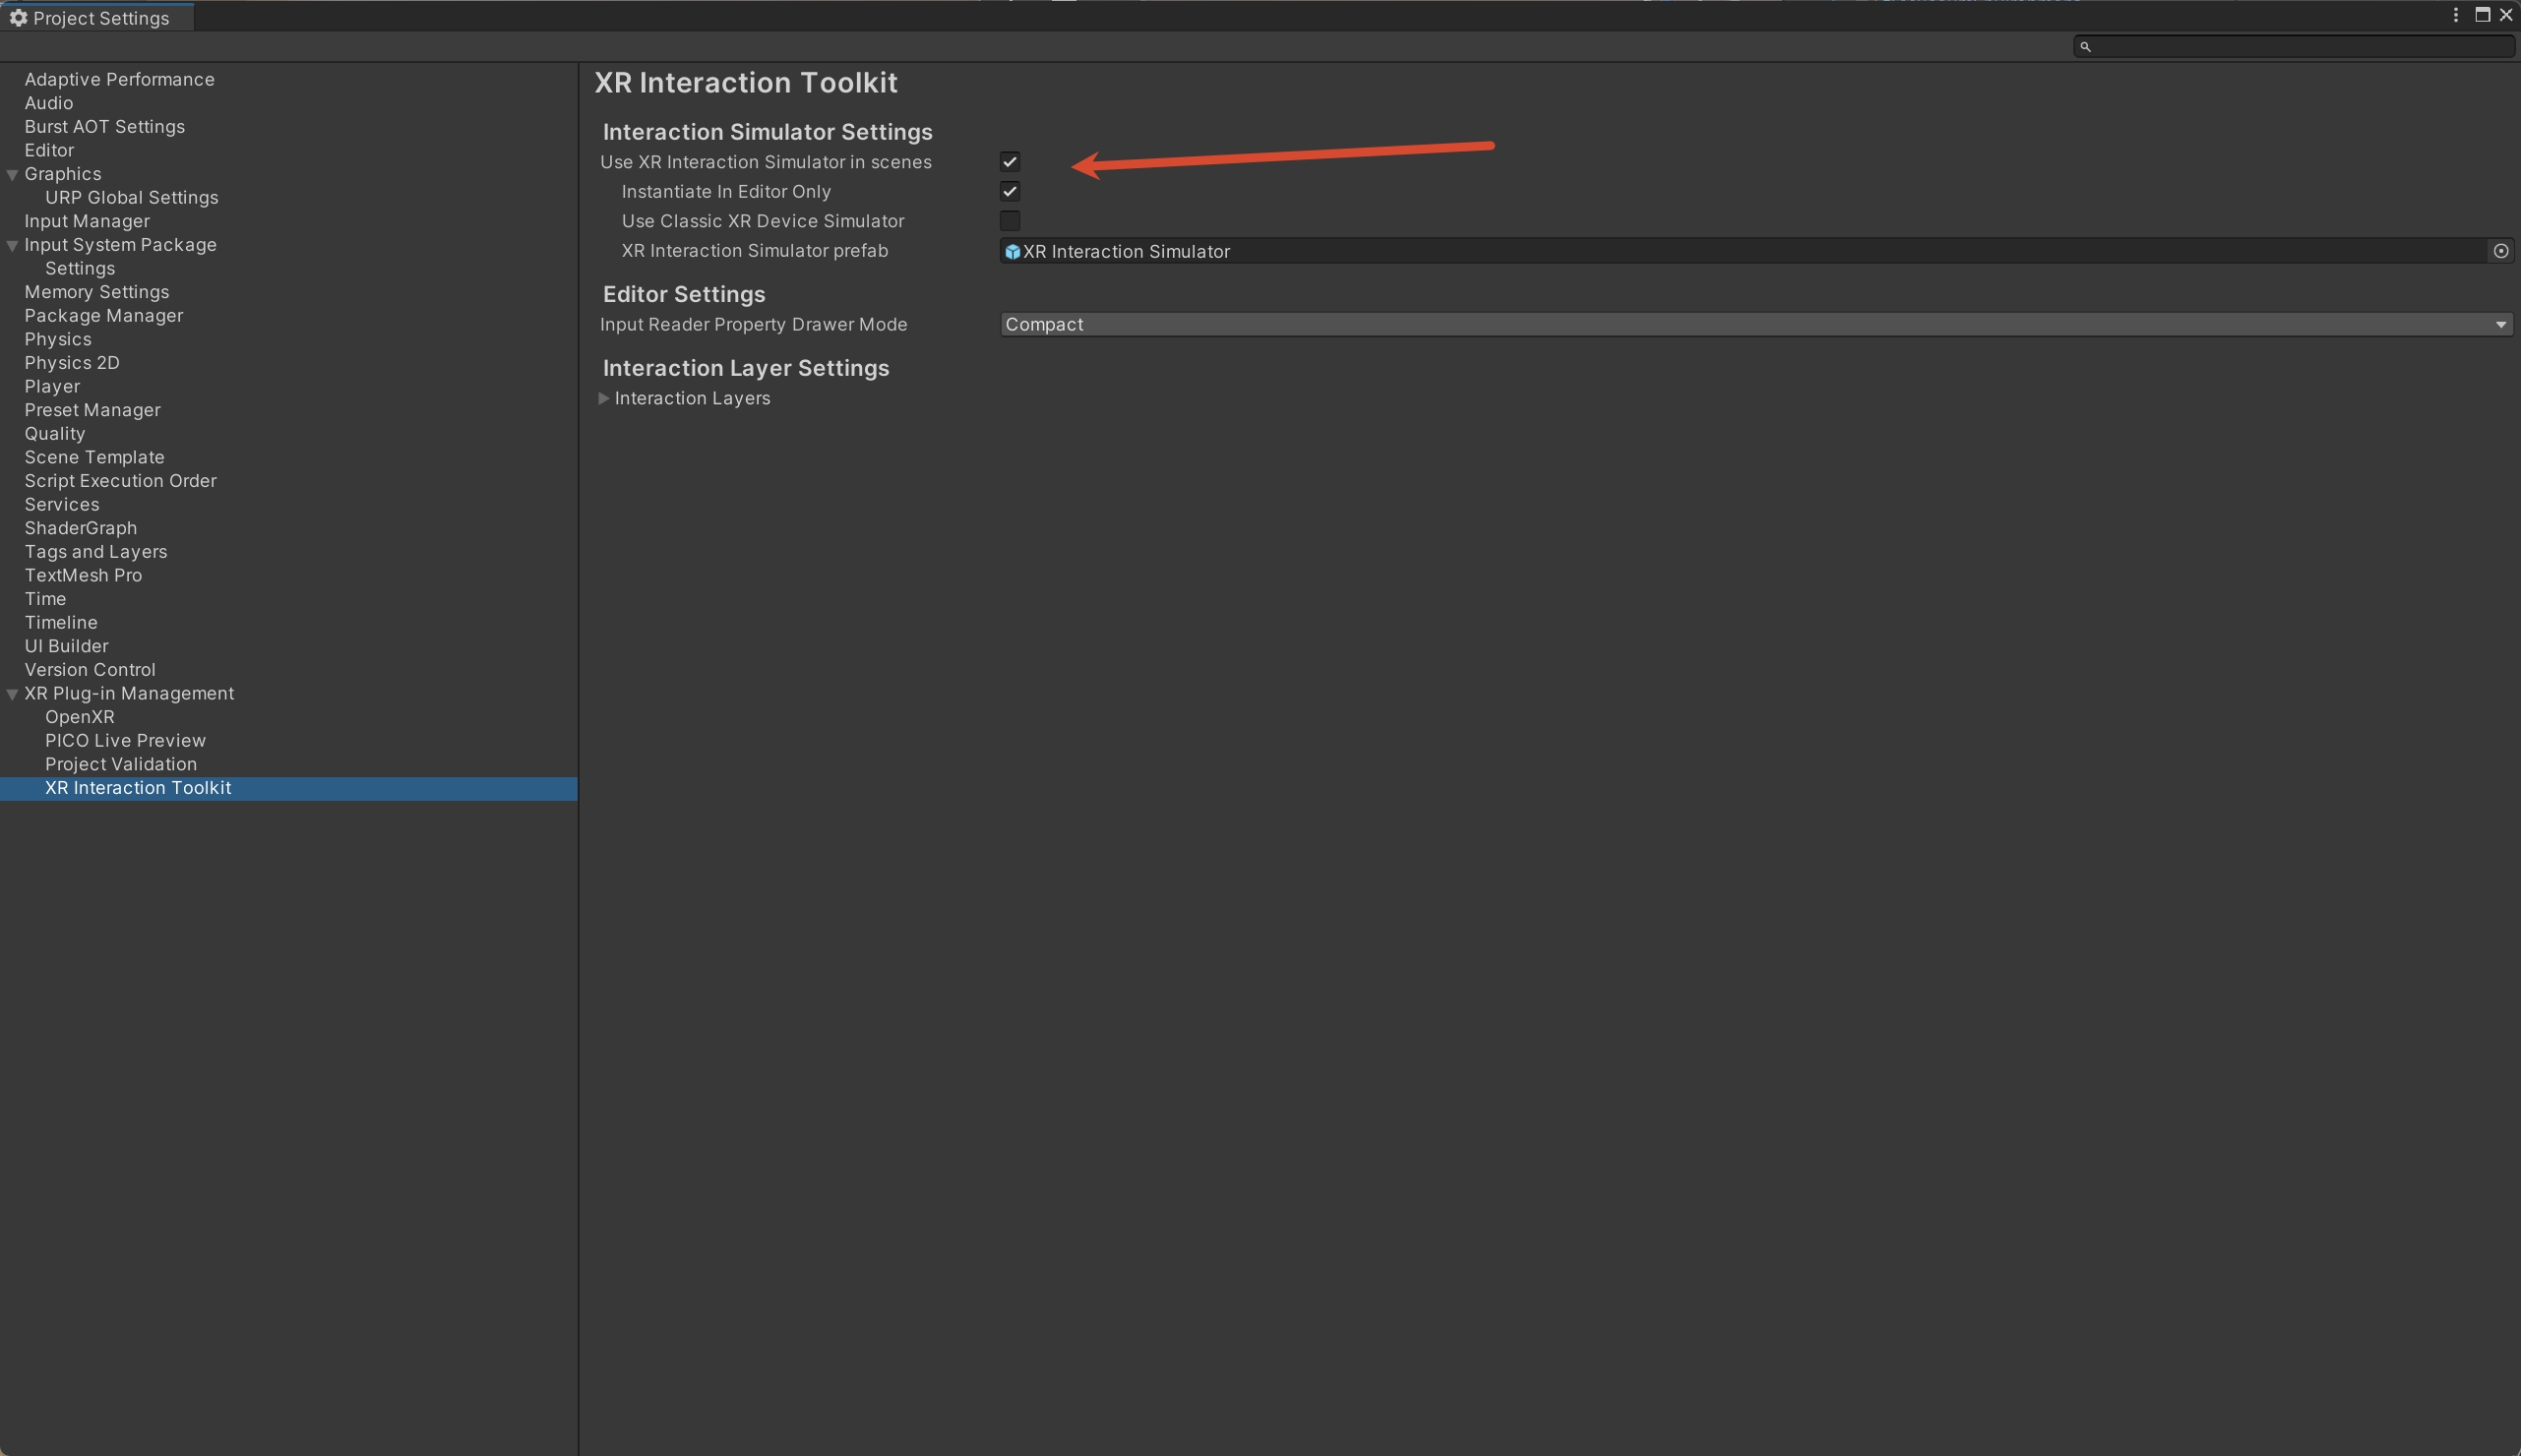This screenshot has width=2521, height=1456.
Task: Select UI Builder settings
Action: [66, 646]
